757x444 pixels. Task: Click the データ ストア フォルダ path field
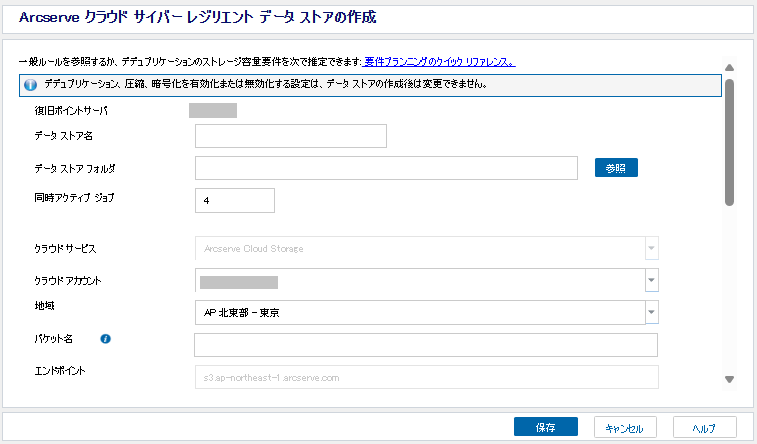(x=386, y=168)
